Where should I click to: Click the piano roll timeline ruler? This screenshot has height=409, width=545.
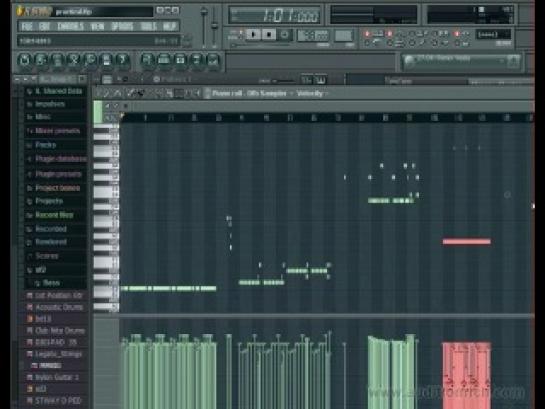point(327,118)
